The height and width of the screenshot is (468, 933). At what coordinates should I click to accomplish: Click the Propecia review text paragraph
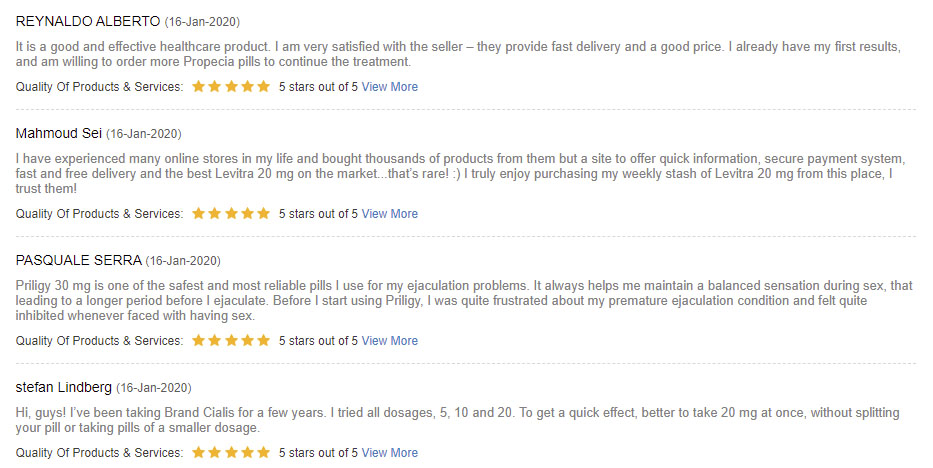tap(458, 54)
